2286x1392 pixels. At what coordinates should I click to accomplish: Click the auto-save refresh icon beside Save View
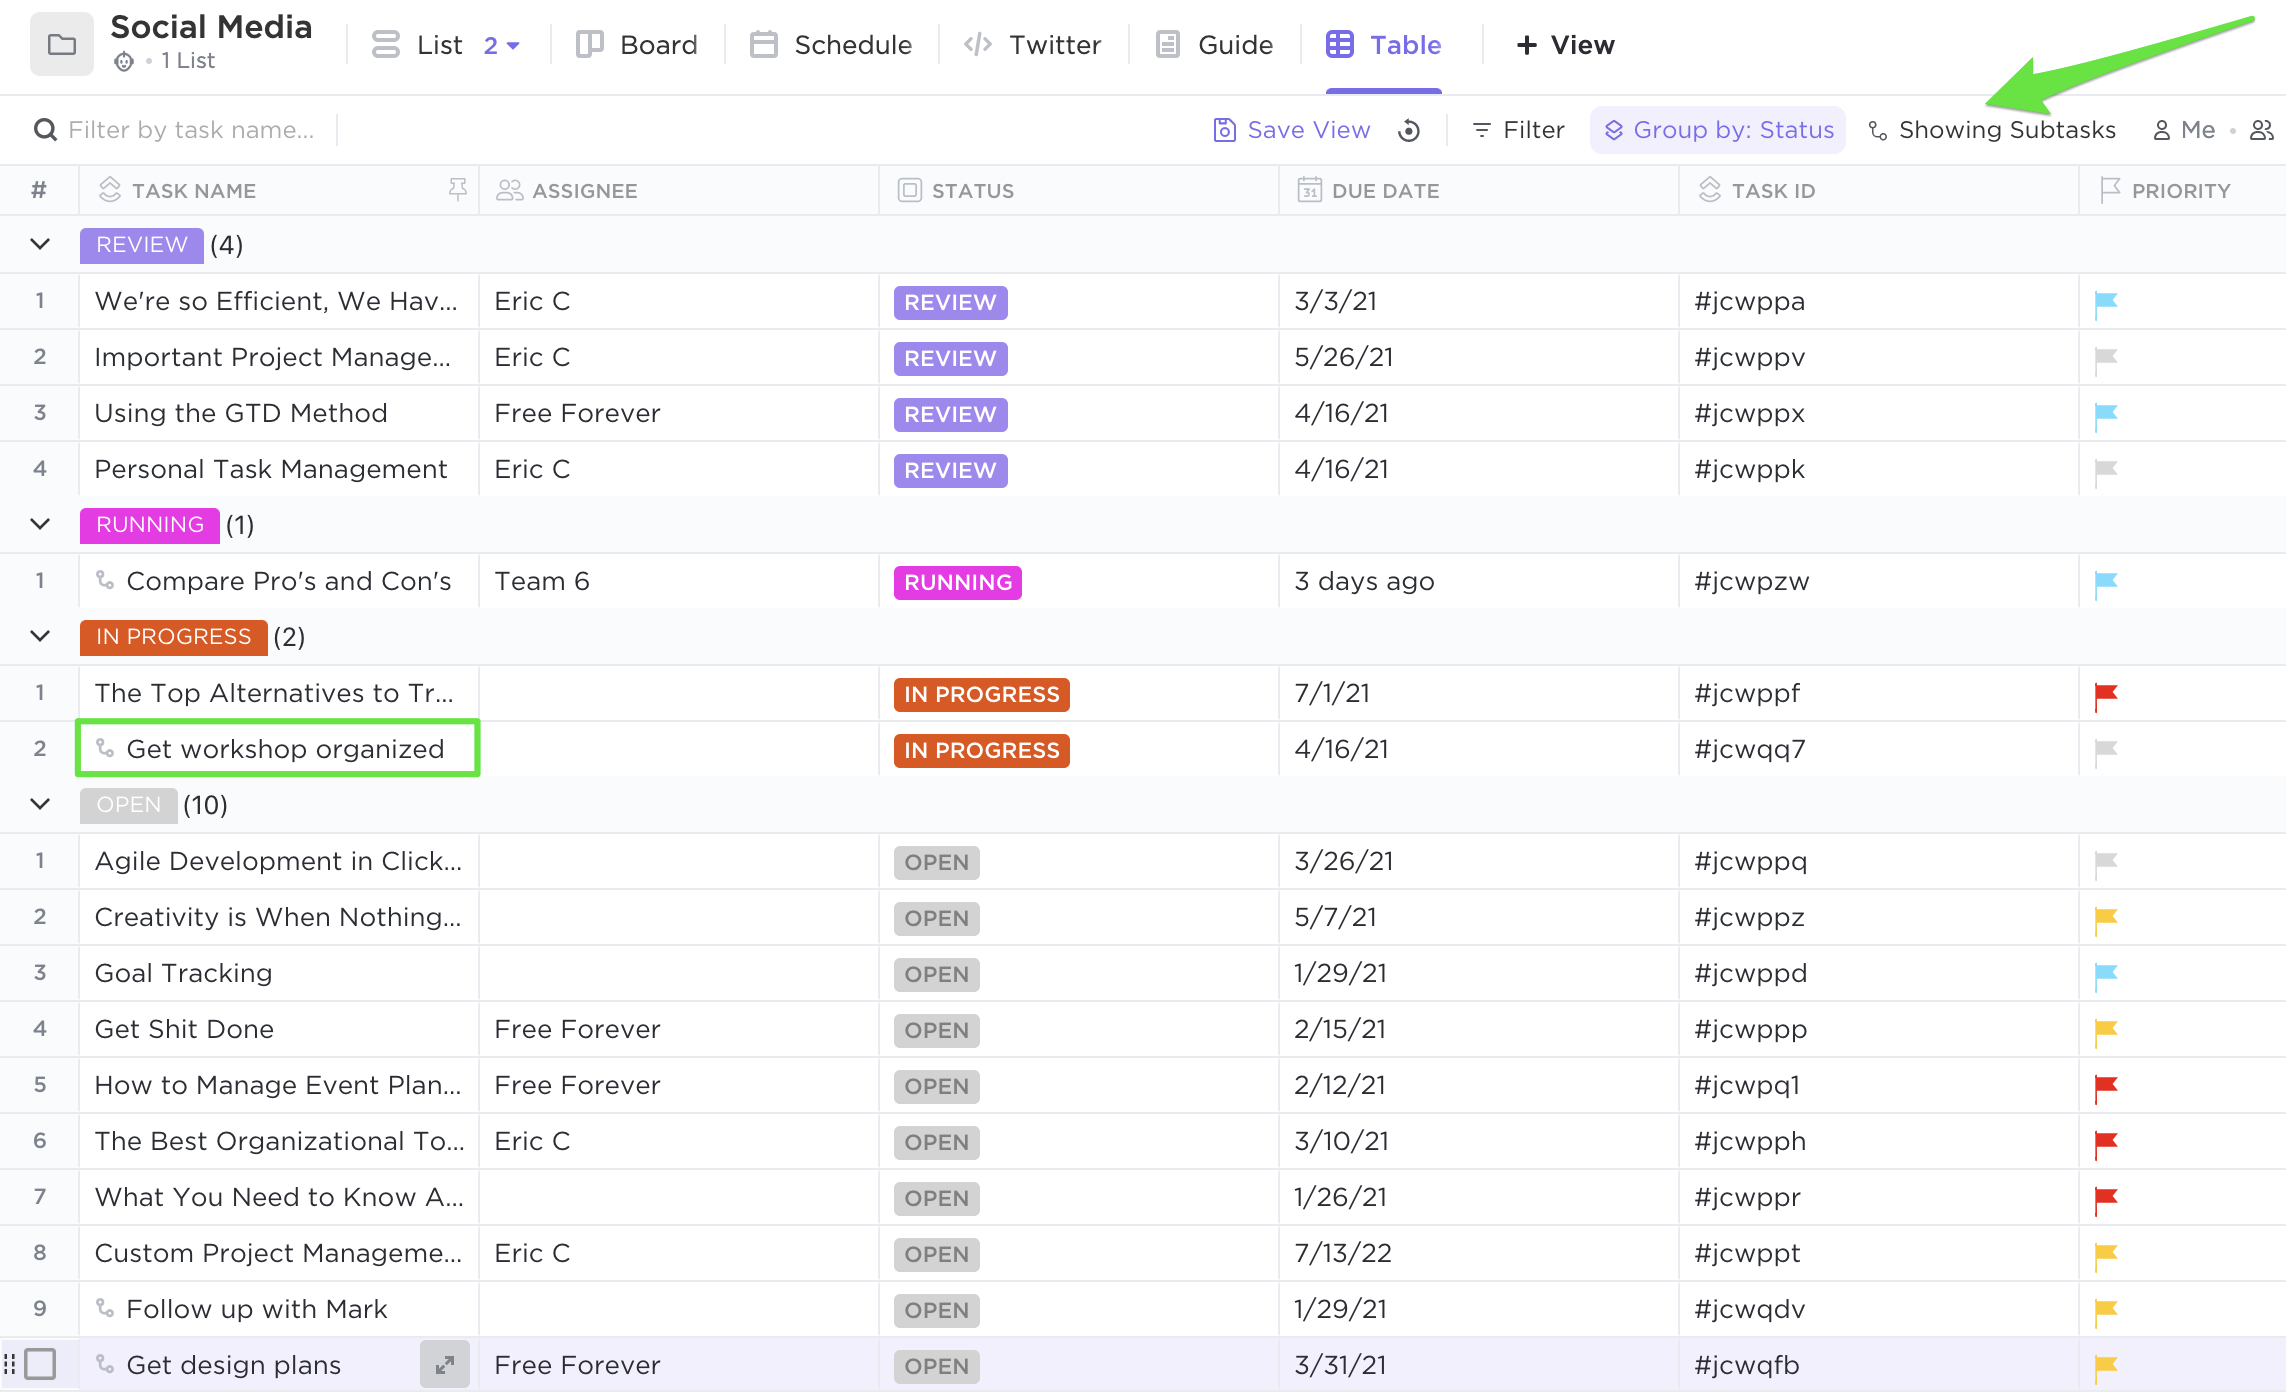pyautogui.click(x=1409, y=130)
